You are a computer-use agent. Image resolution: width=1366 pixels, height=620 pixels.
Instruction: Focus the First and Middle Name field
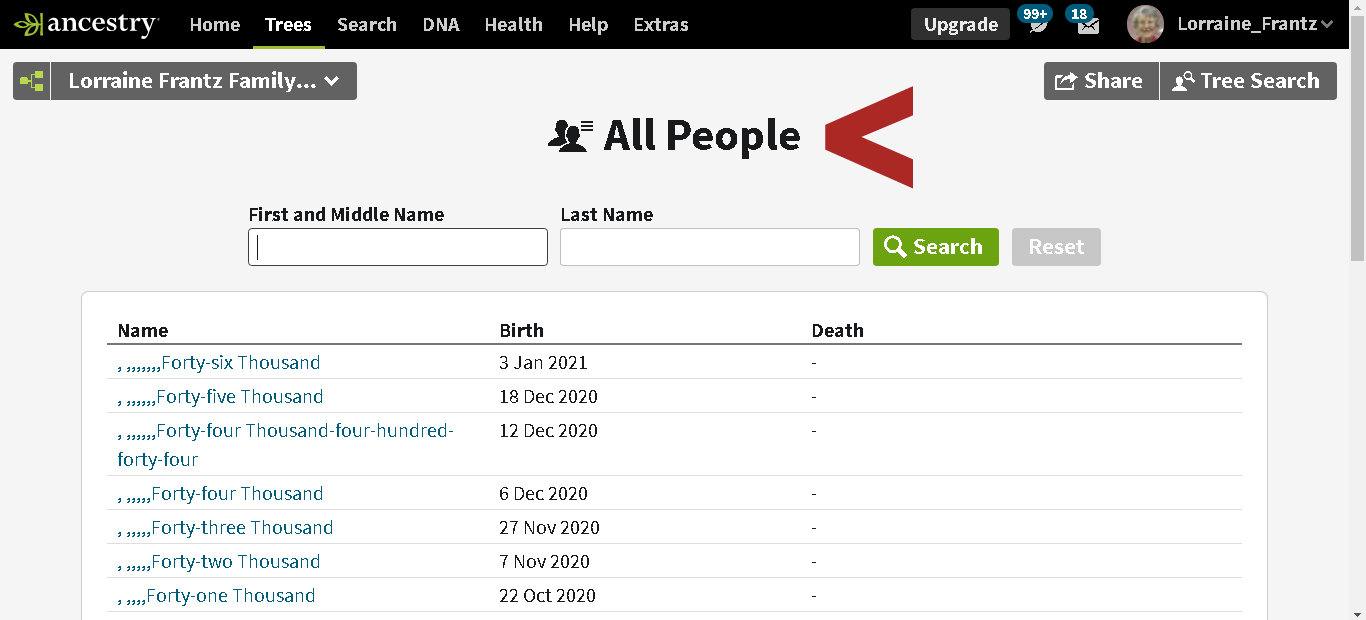point(398,247)
